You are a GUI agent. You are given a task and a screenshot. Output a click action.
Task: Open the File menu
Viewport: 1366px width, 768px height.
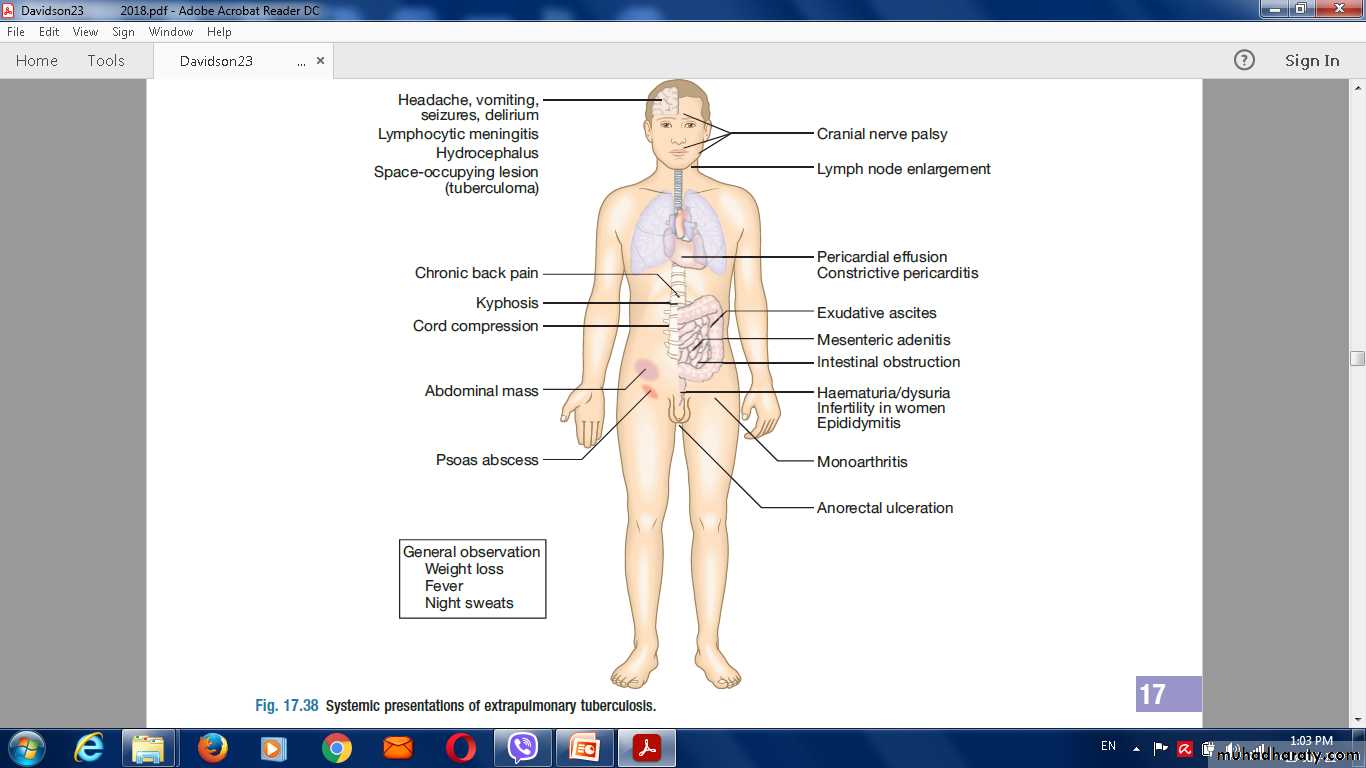pos(16,32)
